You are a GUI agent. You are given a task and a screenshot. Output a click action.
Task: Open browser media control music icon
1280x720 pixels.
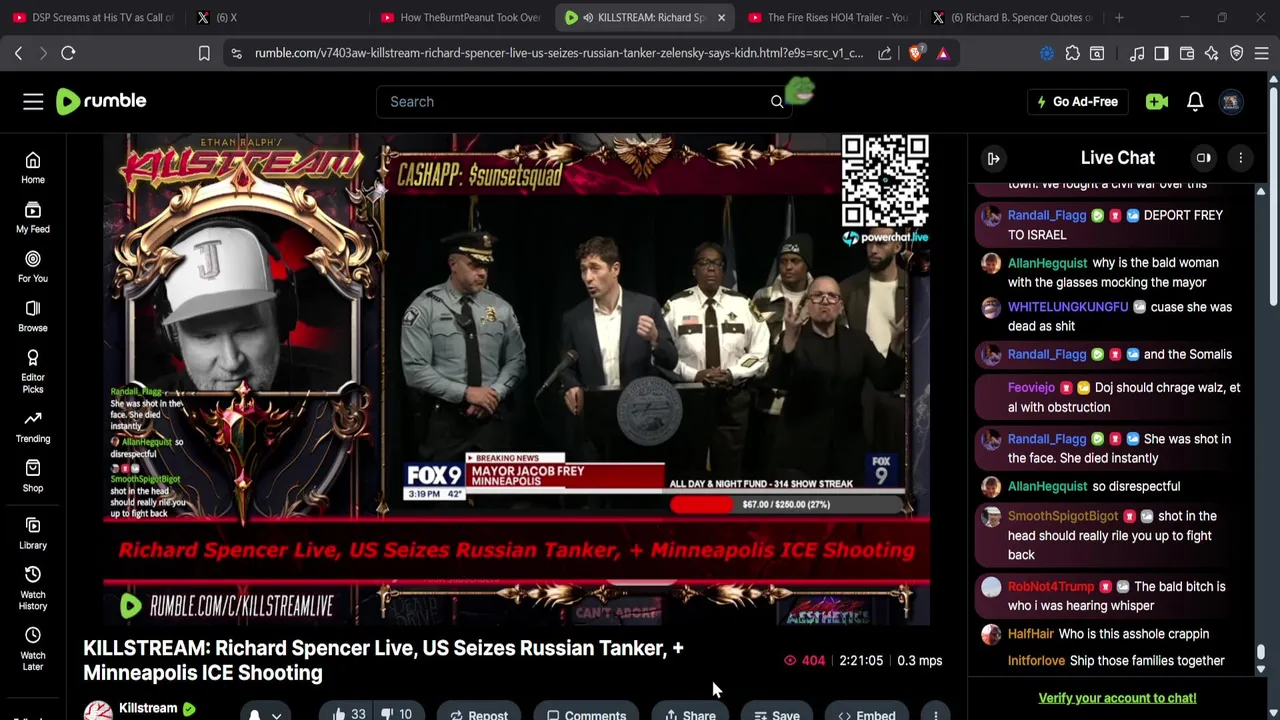(1137, 53)
